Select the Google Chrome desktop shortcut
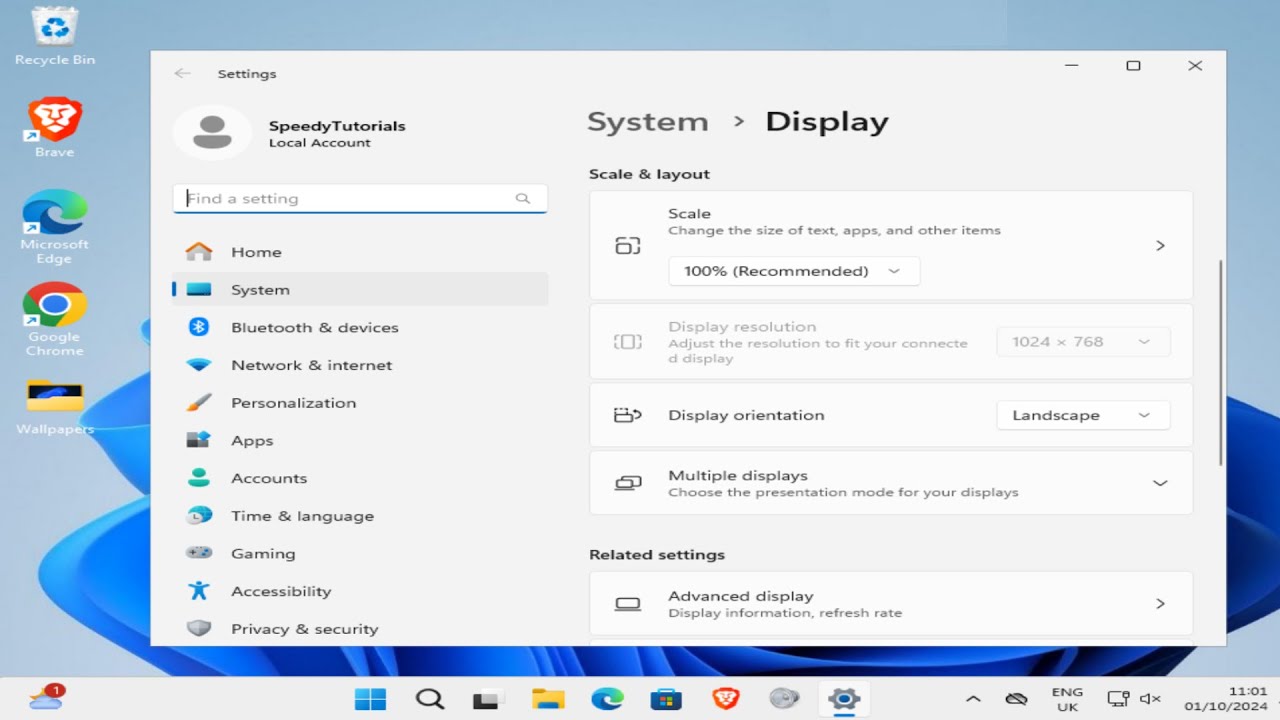This screenshot has width=1280, height=720. pyautogui.click(x=54, y=320)
